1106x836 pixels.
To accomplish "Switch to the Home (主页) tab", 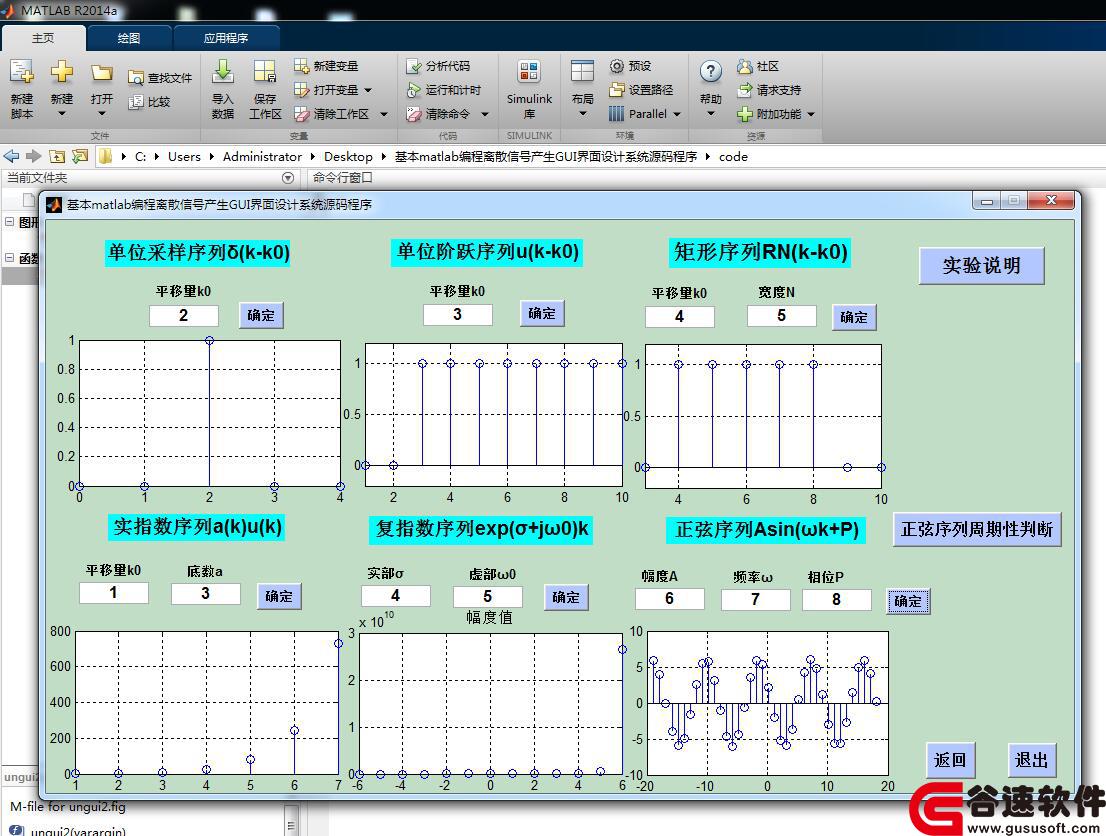I will (43, 38).
